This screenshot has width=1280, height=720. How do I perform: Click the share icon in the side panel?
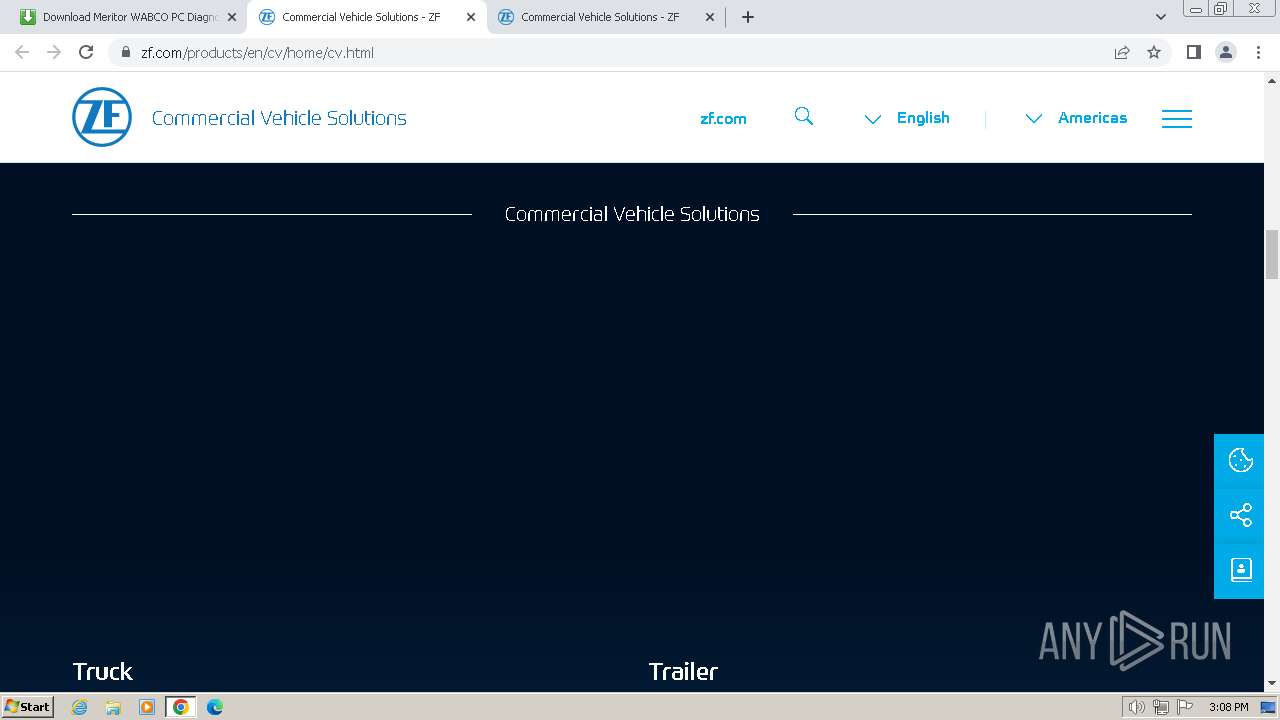1240,515
